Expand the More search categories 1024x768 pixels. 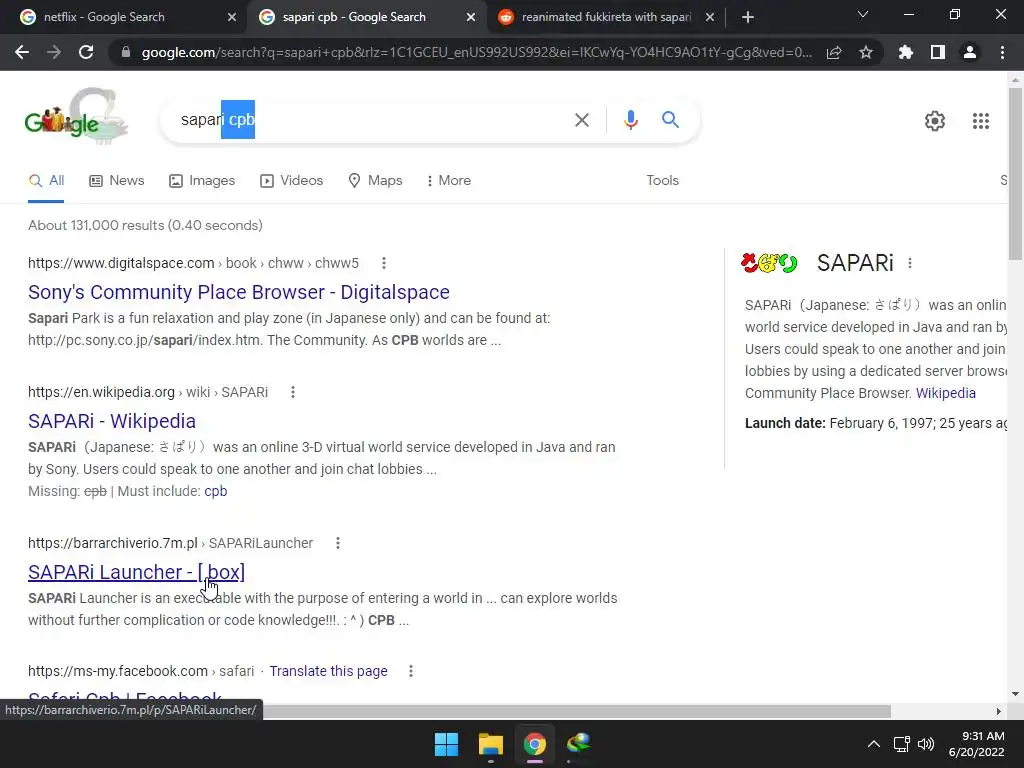click(449, 181)
